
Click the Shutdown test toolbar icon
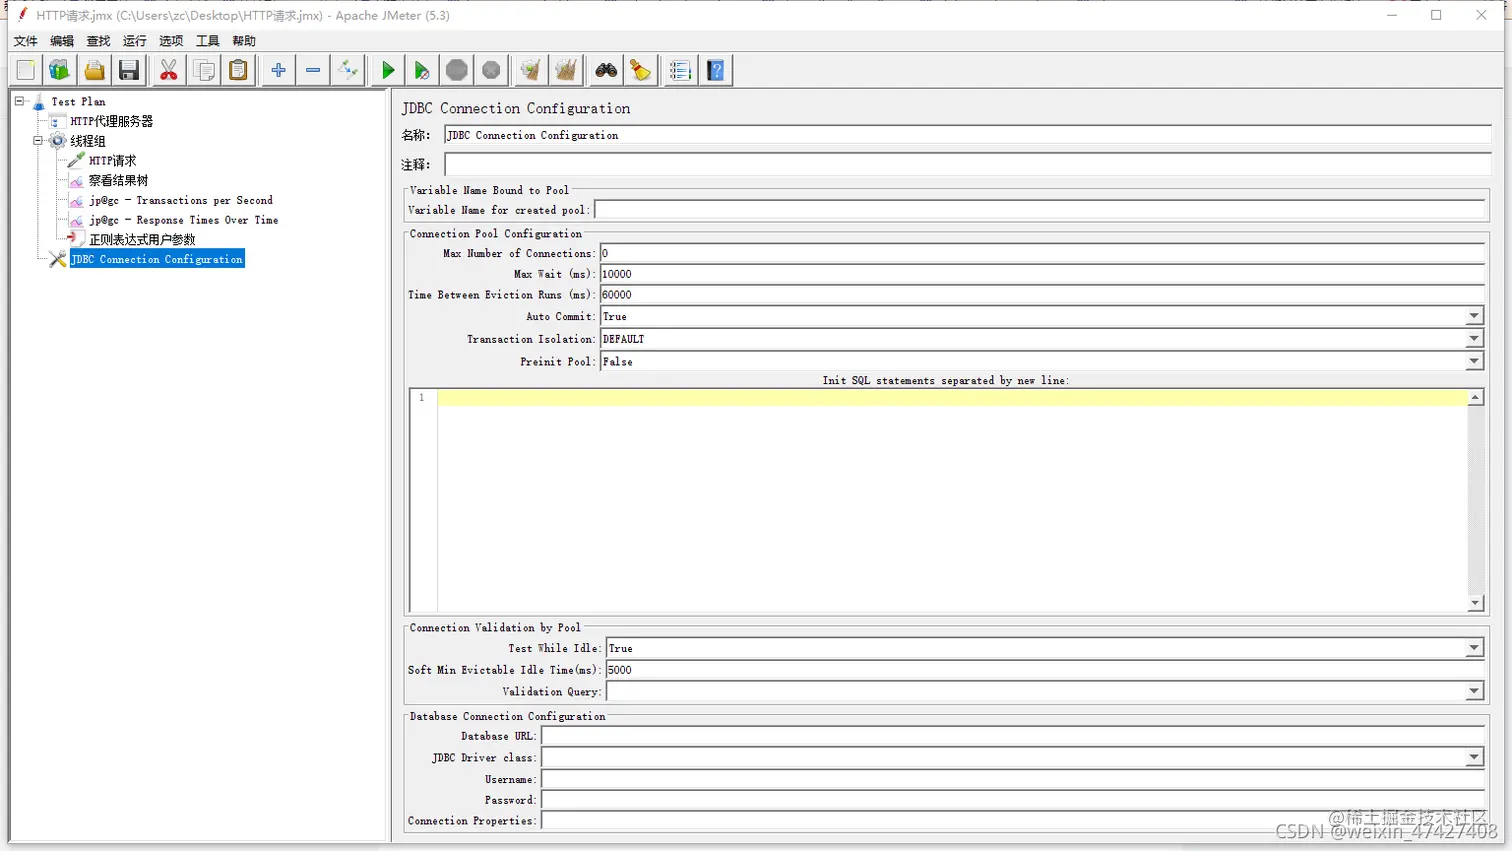pos(491,70)
